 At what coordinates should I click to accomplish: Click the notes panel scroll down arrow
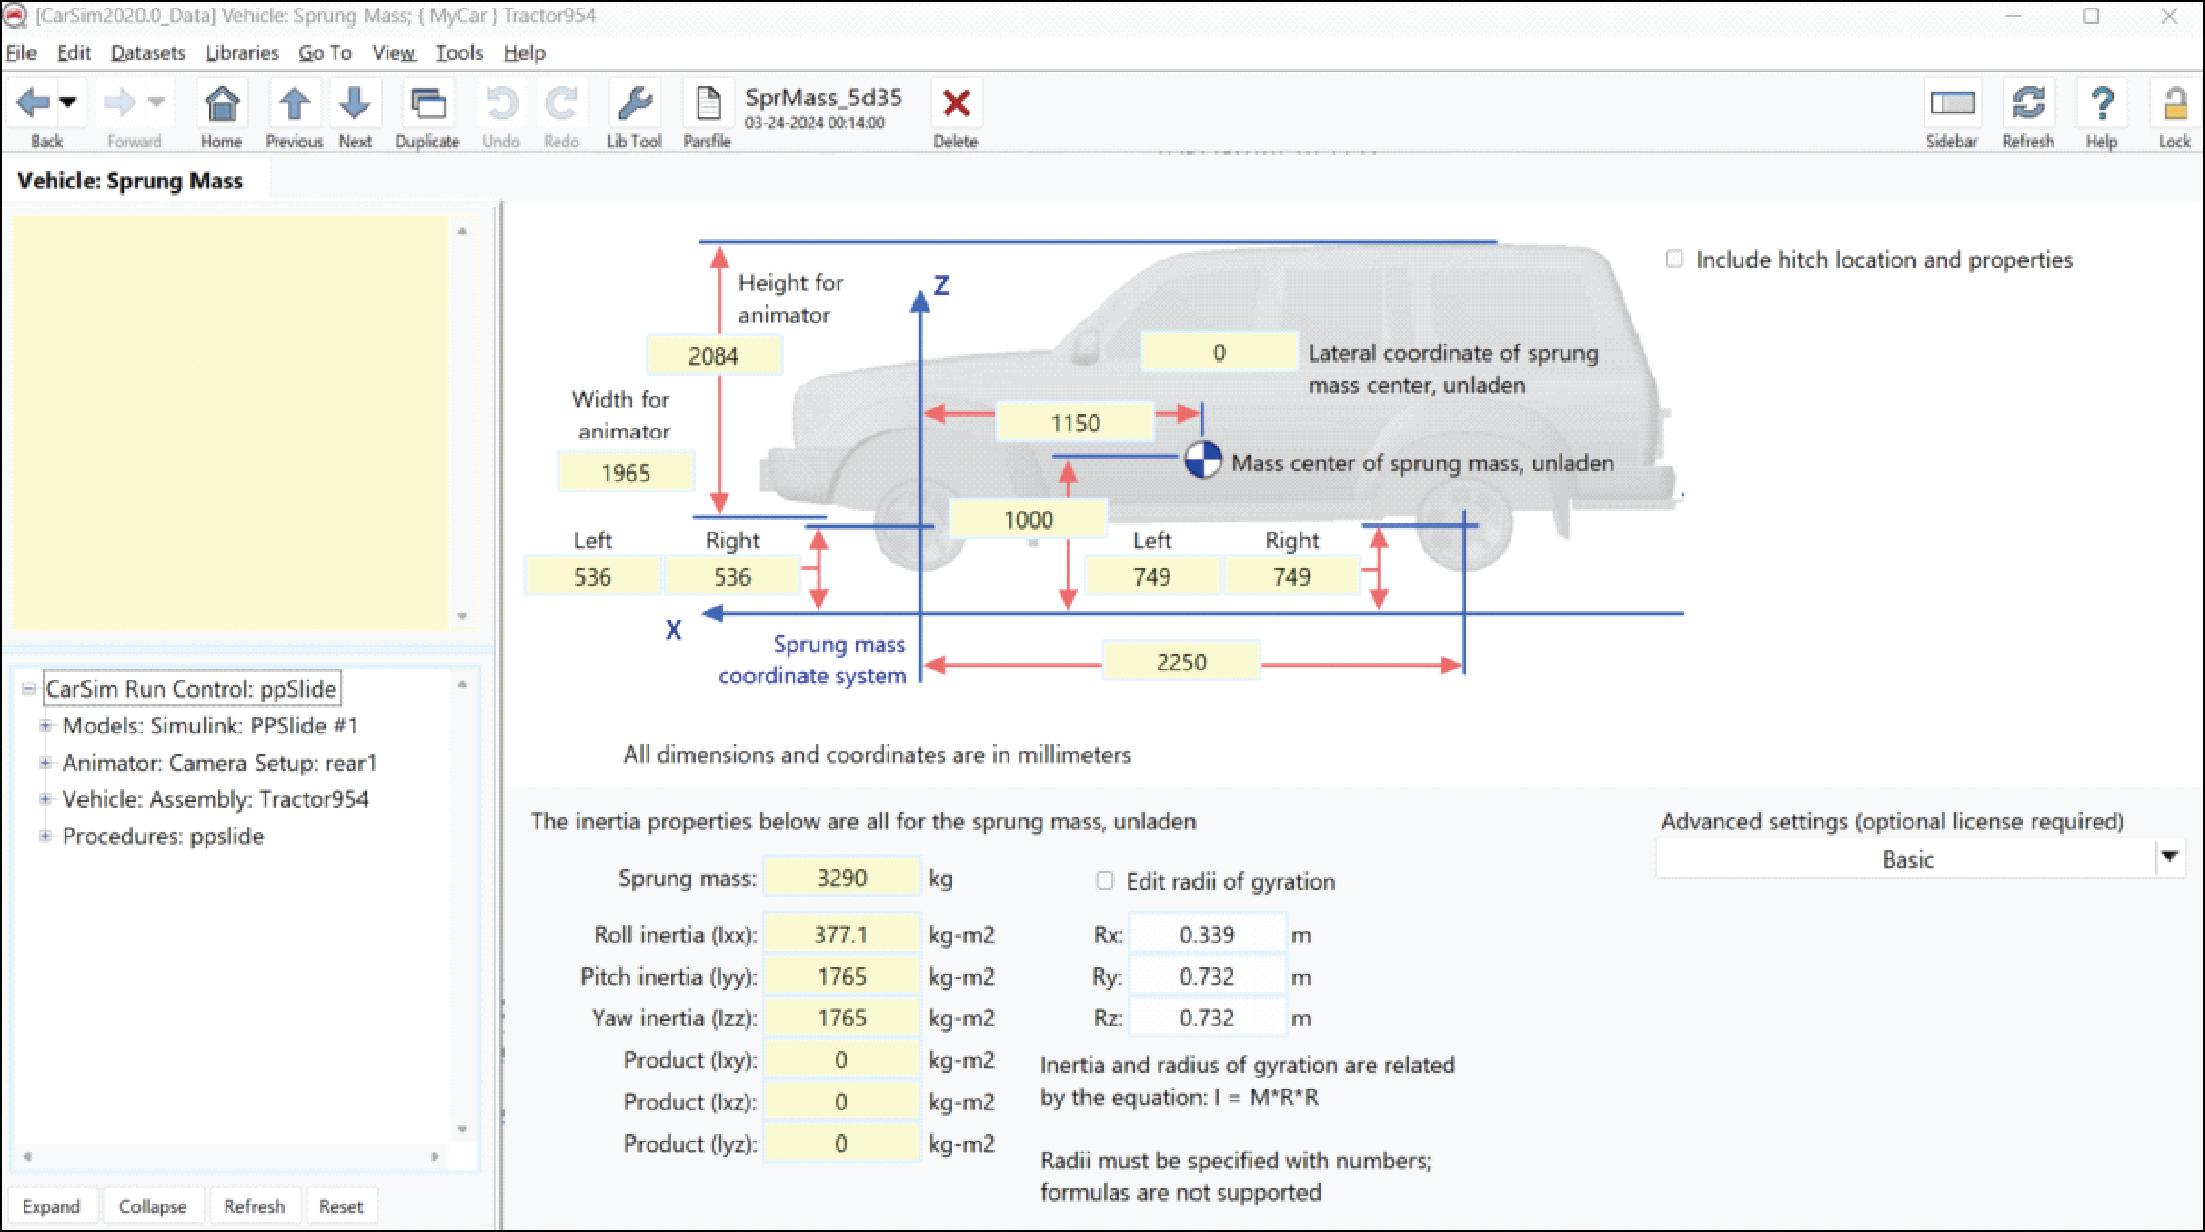click(x=462, y=616)
